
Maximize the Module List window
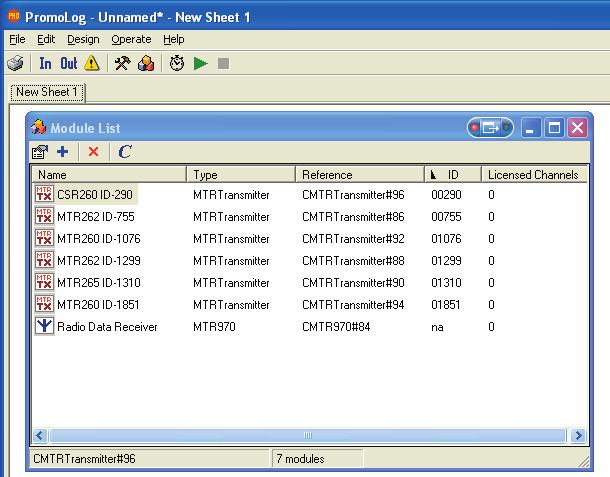554,128
